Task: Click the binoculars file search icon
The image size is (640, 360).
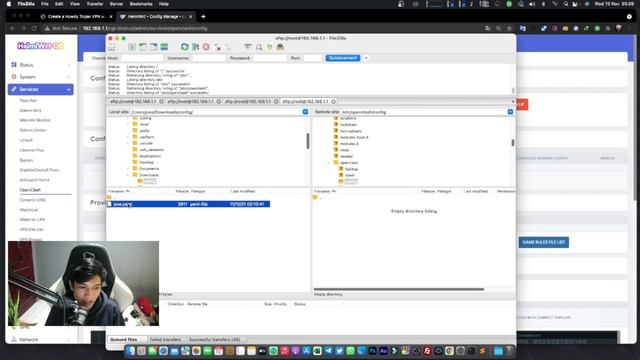Action: pyautogui.click(x=280, y=47)
